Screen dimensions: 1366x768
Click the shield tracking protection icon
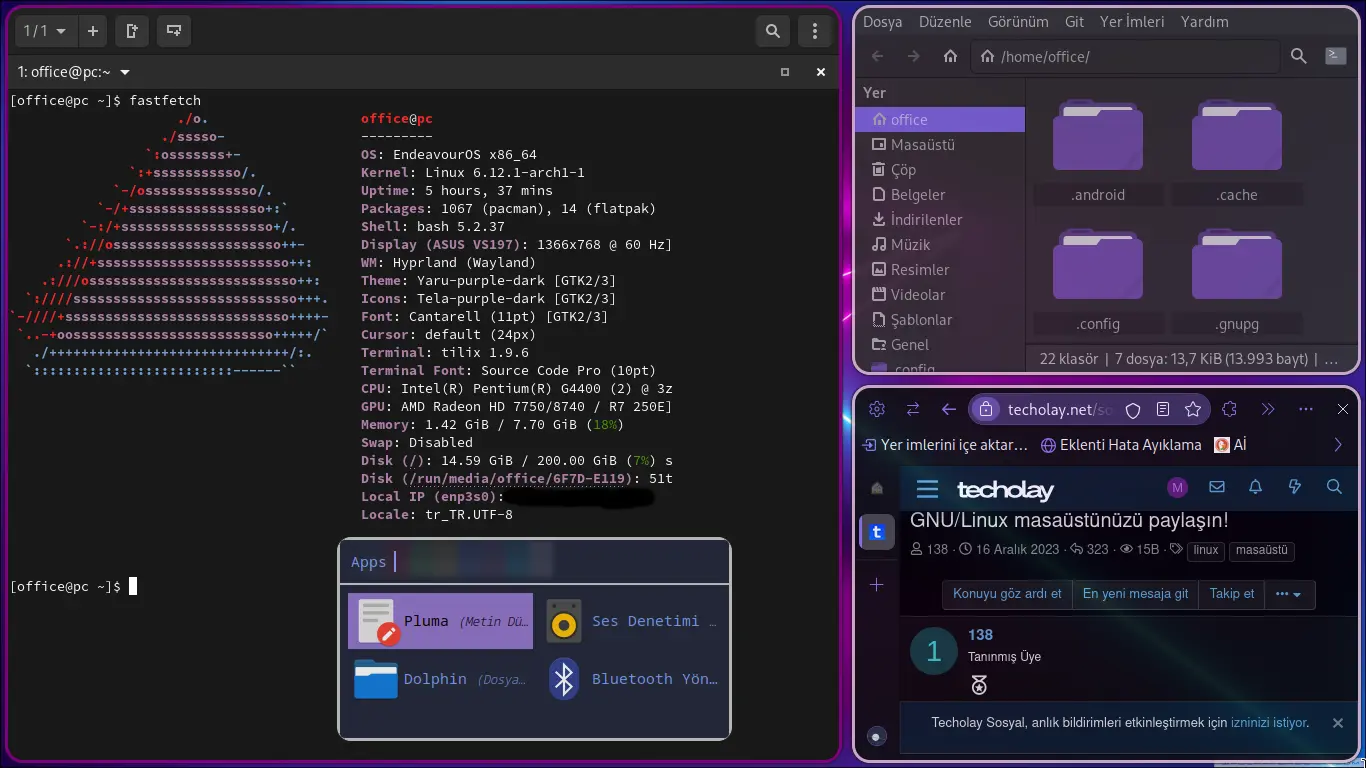tap(1133, 409)
